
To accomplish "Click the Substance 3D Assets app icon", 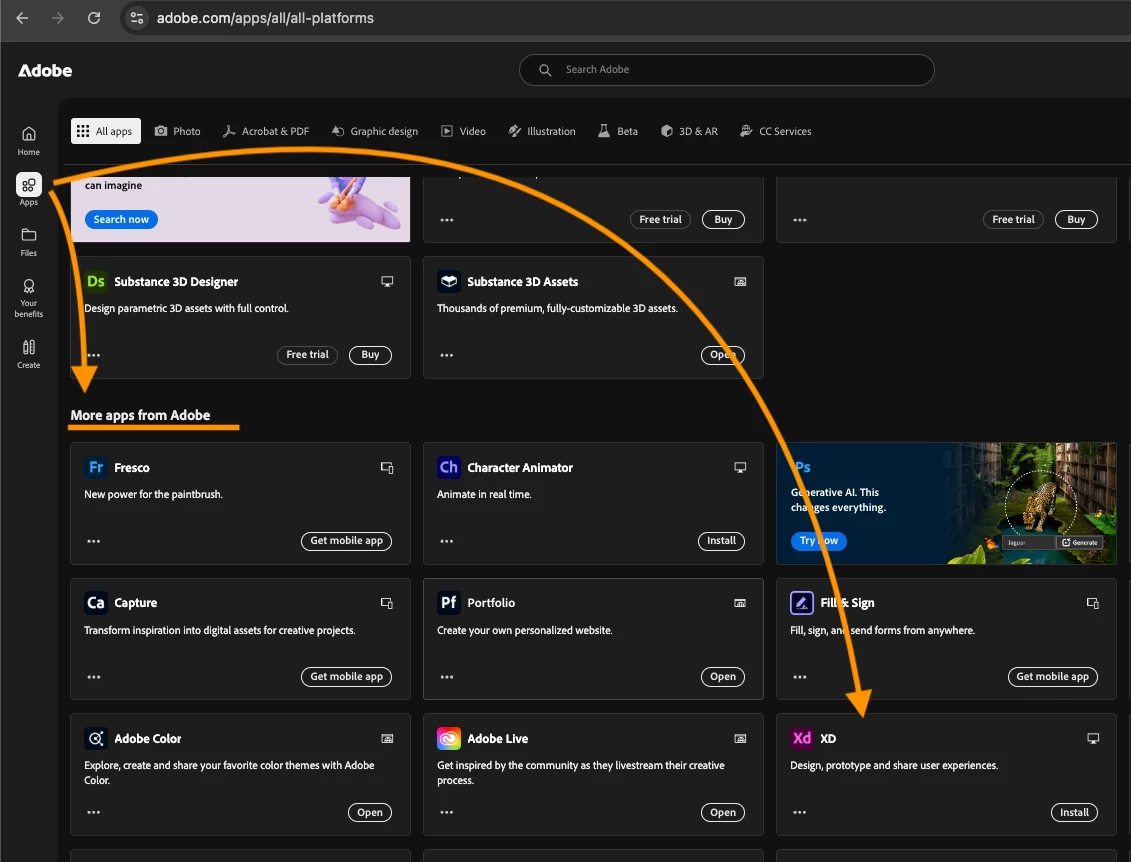I will tap(449, 281).
